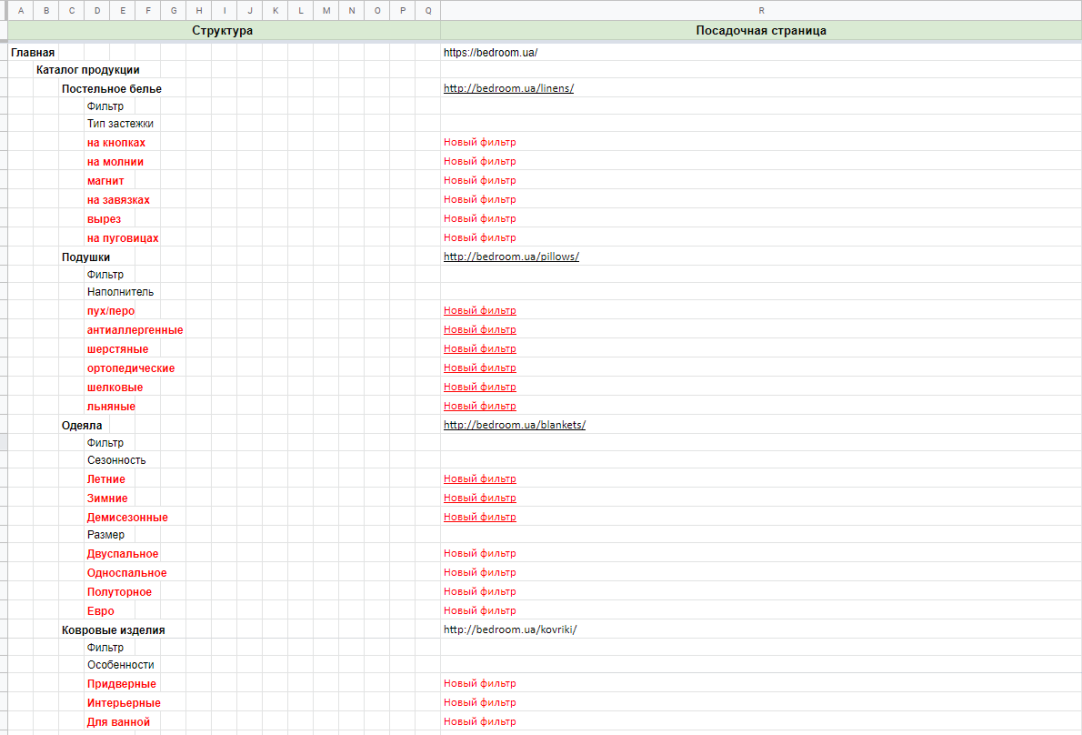
Task: Click Новый фильтр next to Придверные
Action: [480, 683]
